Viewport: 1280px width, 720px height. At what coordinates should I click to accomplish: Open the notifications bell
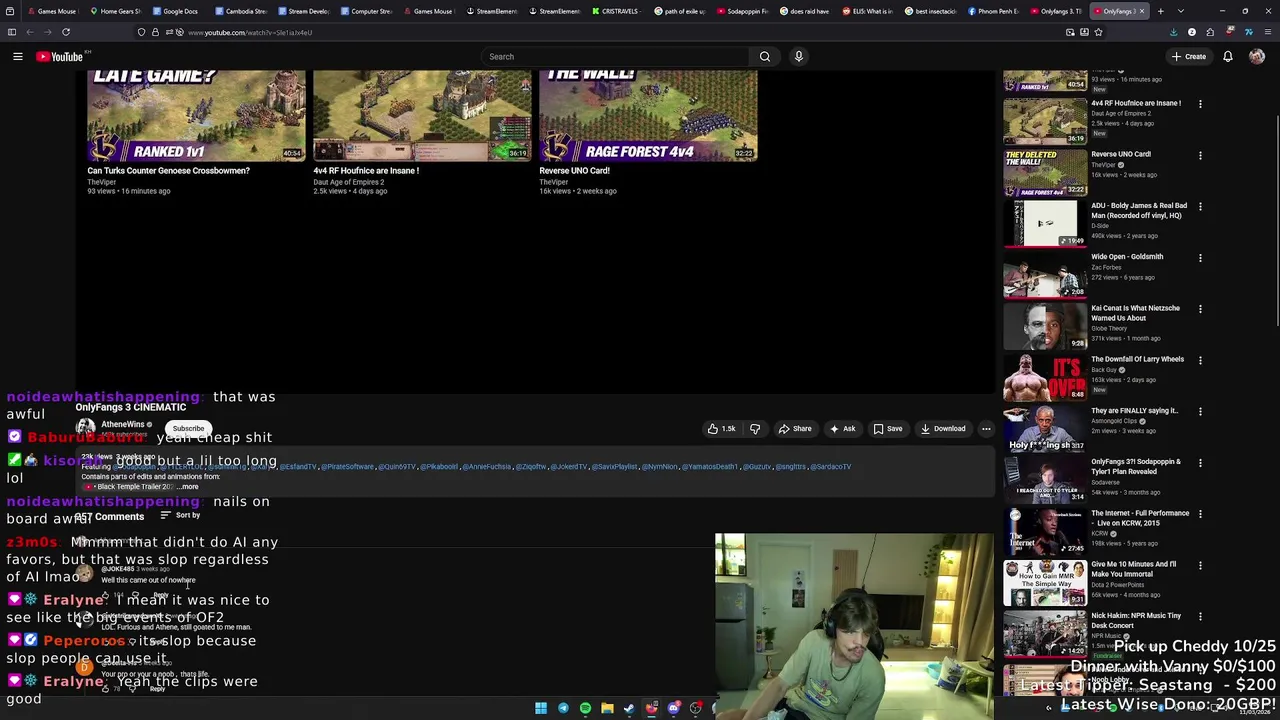pos(1228,57)
